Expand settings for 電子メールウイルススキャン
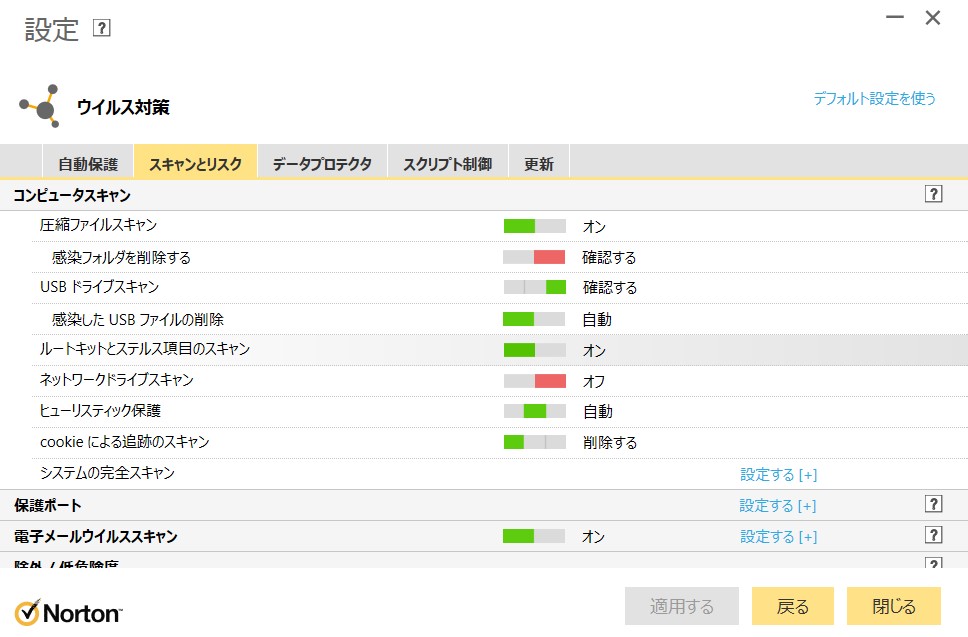This screenshot has height=637, width=968. (x=778, y=535)
